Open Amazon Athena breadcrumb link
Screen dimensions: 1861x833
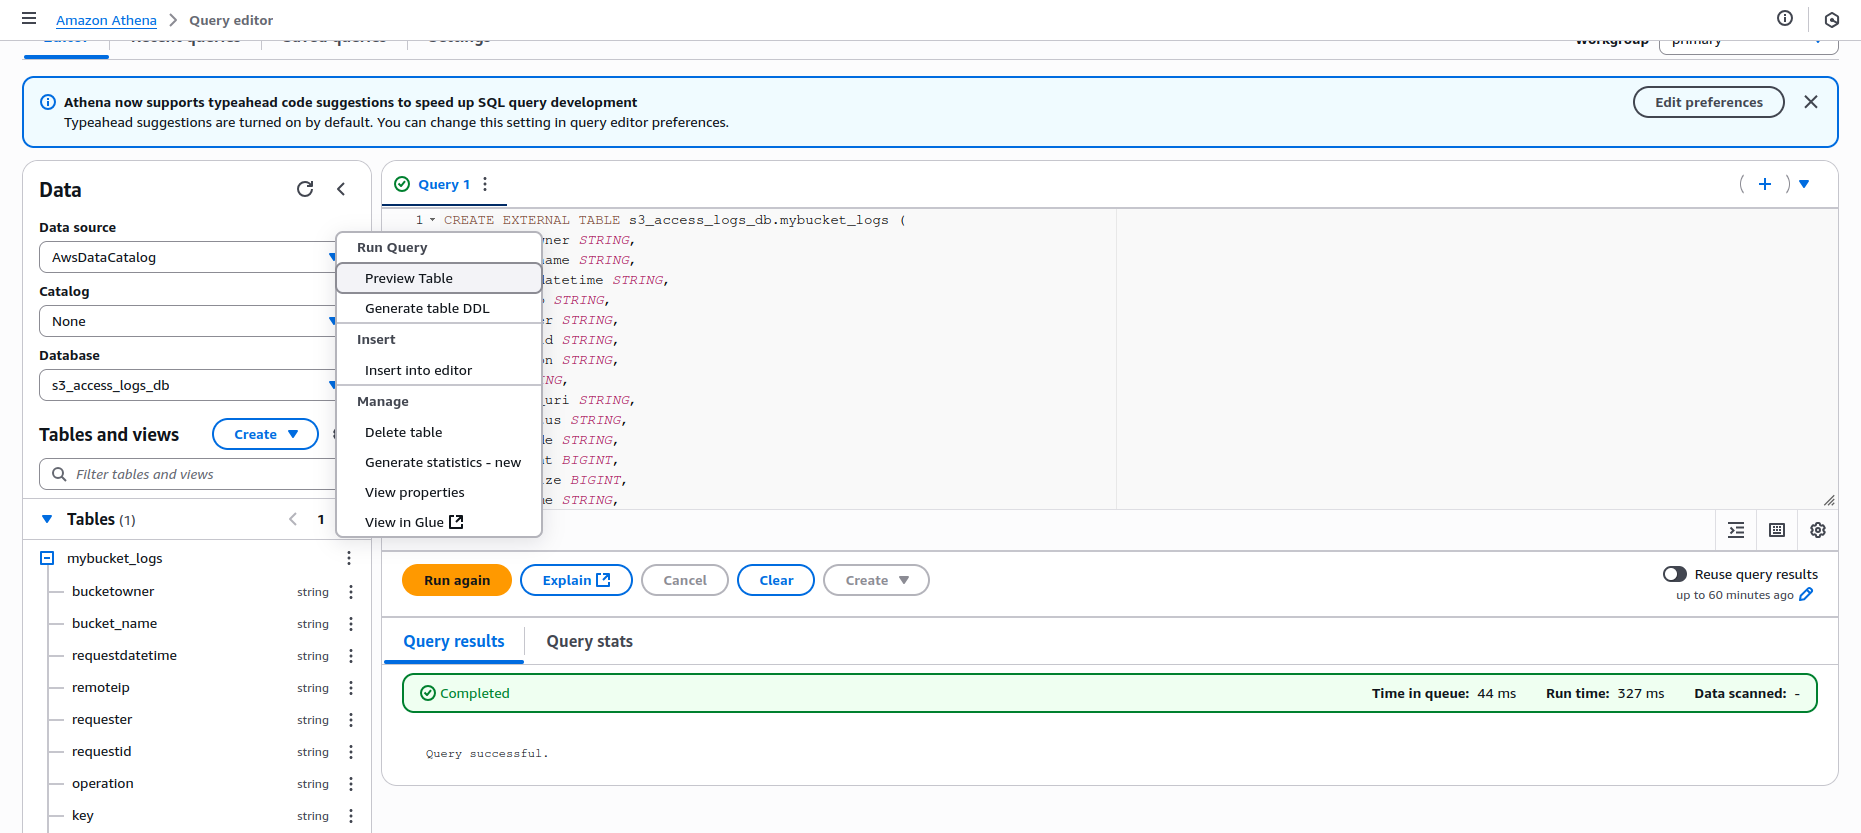(x=106, y=20)
